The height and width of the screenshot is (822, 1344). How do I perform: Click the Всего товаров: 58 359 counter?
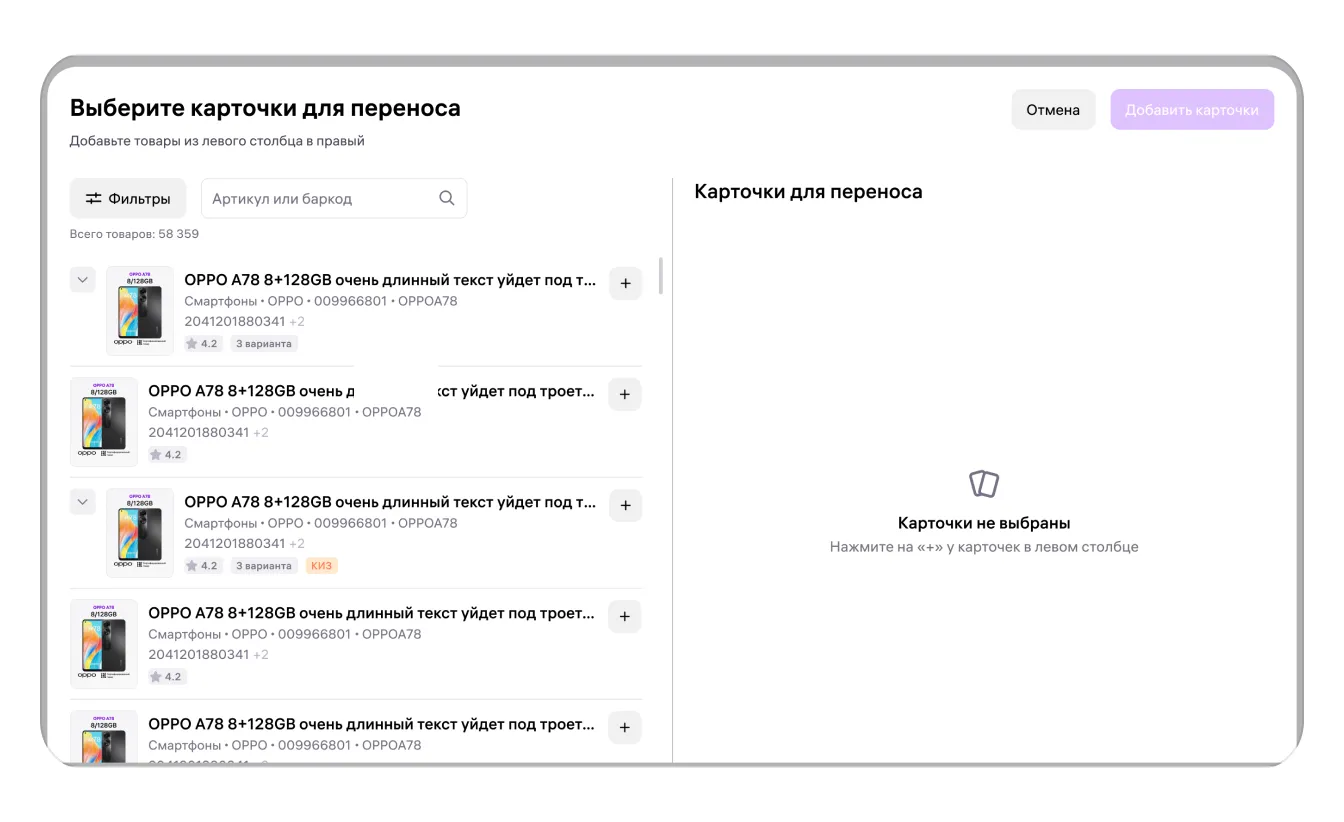[134, 234]
